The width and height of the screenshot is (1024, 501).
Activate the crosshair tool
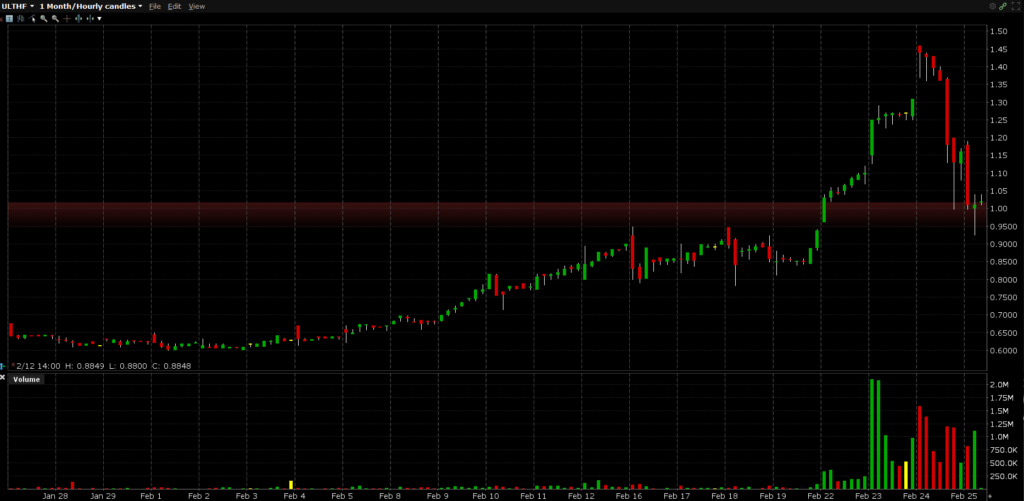coord(67,18)
